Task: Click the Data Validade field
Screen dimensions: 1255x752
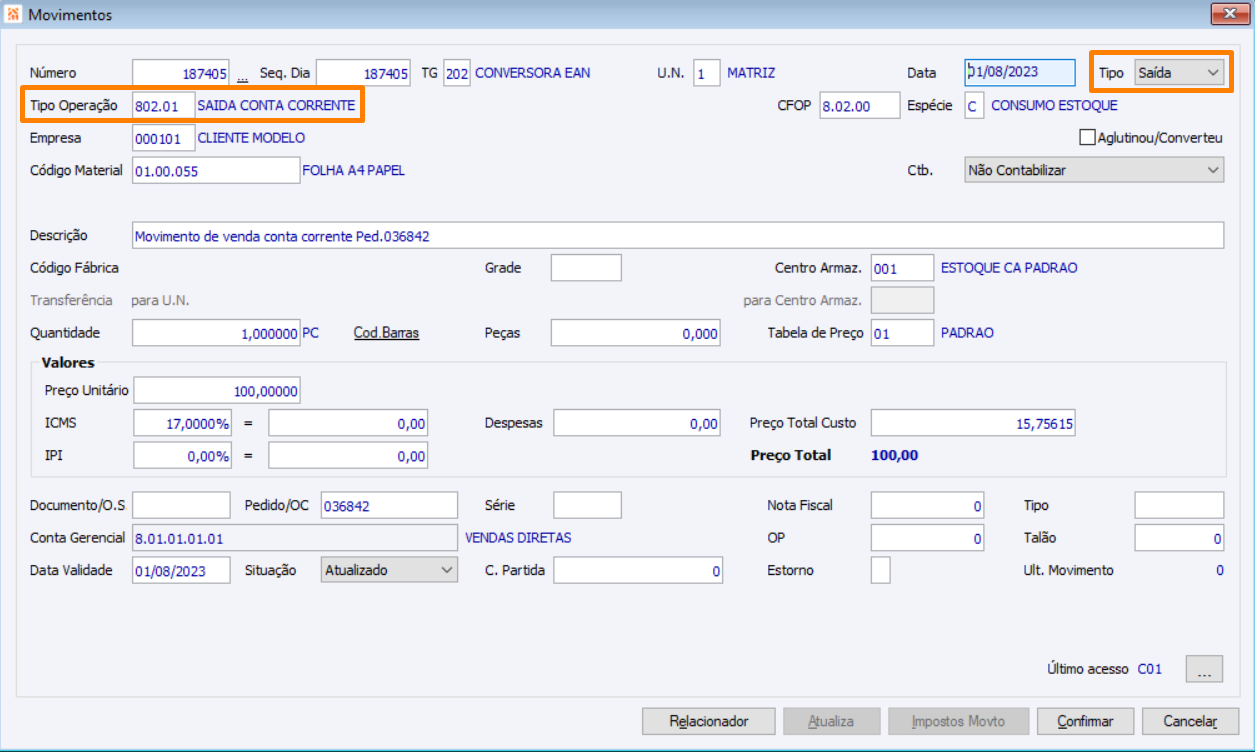Action: click(181, 570)
